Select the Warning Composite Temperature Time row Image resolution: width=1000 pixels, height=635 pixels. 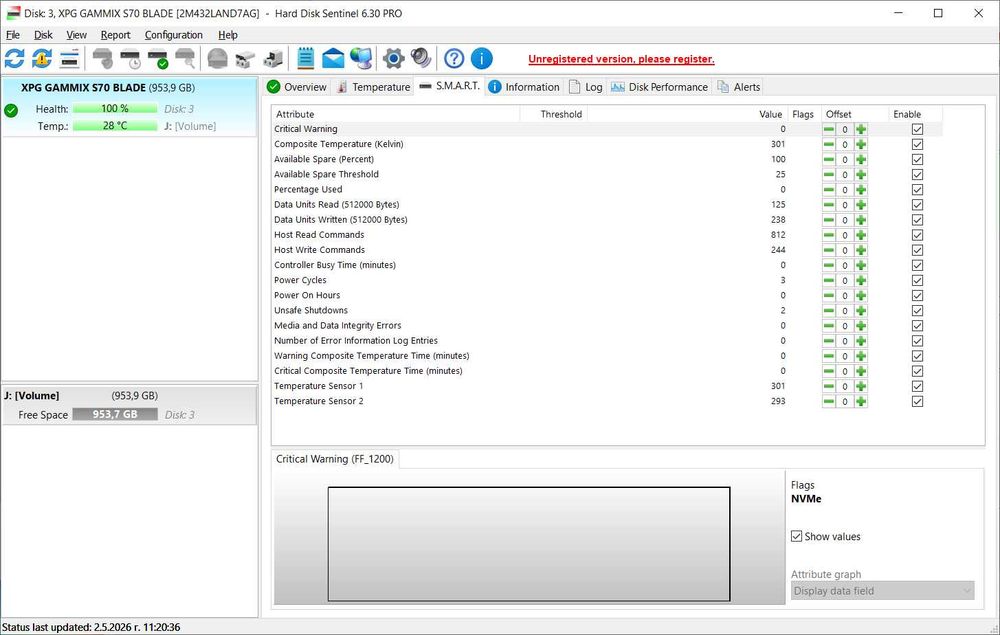[x=607, y=356]
